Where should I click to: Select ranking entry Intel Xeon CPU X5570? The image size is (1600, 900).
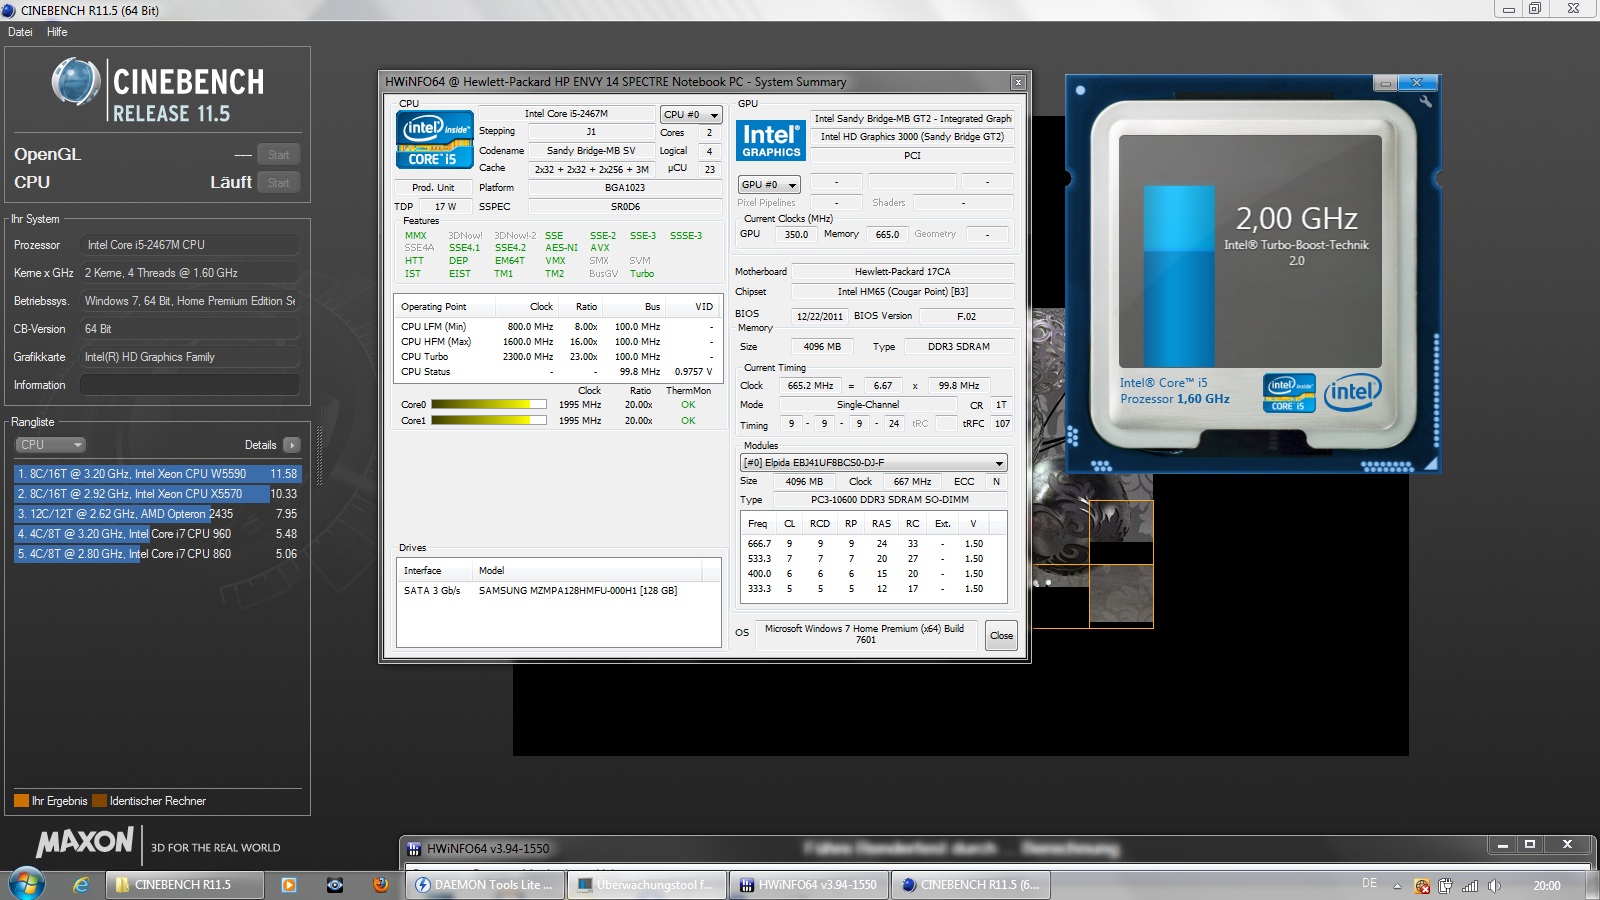pos(157,494)
